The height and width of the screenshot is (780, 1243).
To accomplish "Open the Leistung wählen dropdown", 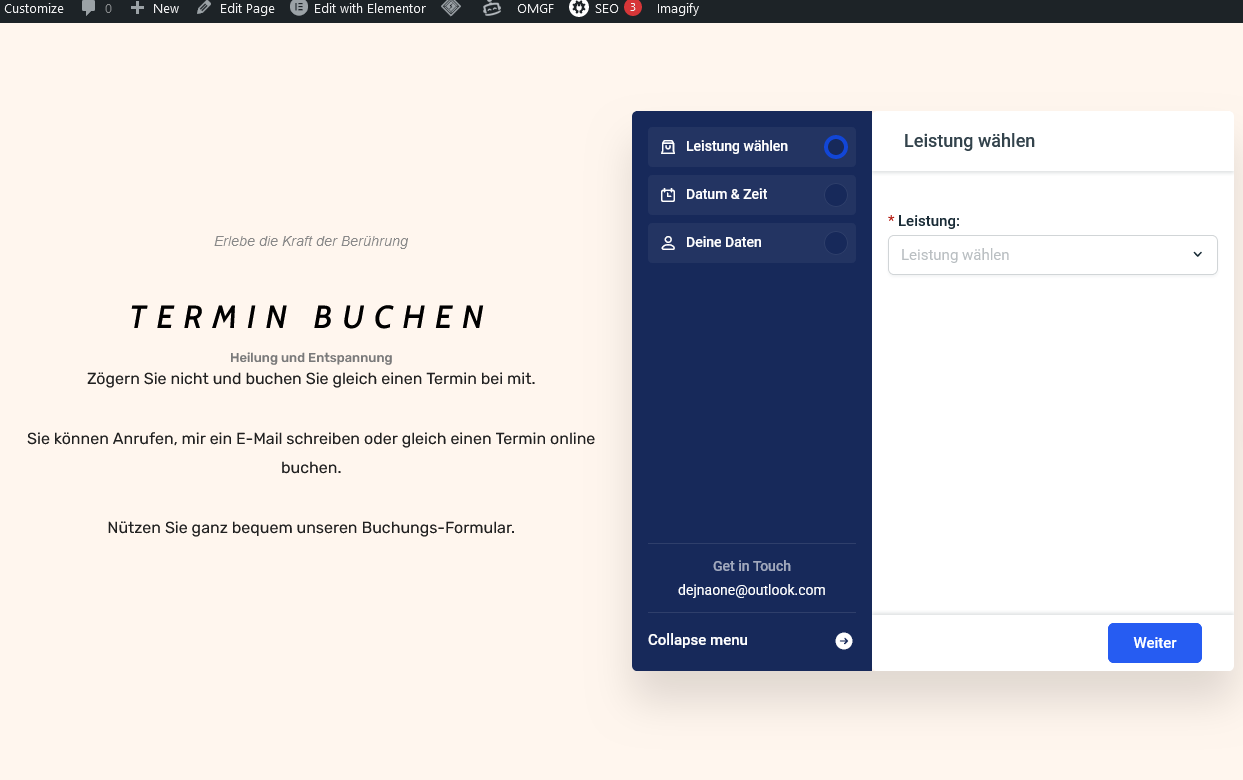I will pos(1052,255).
